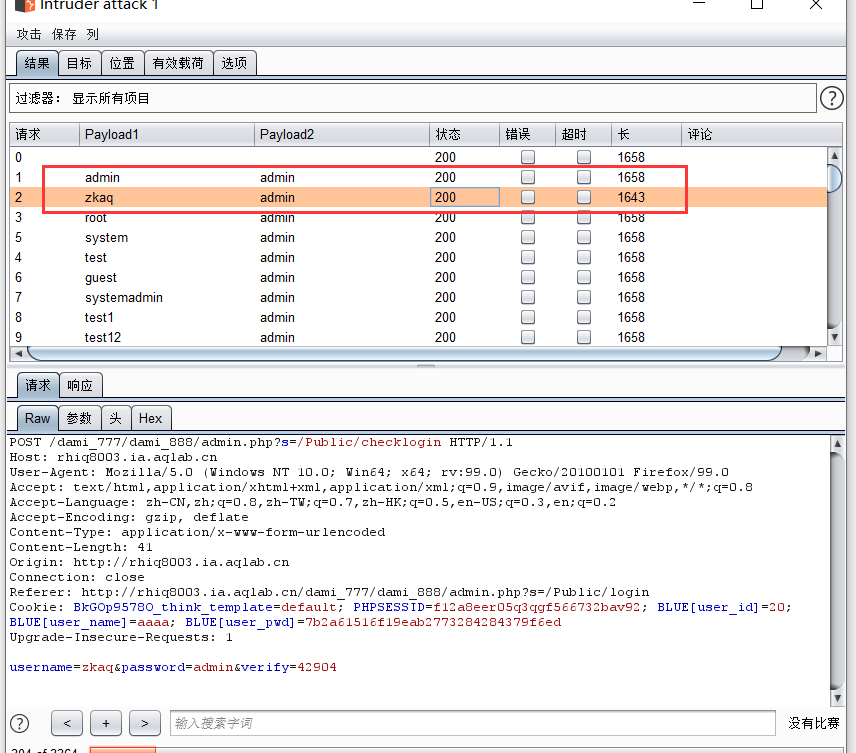Toggle error checkbox in admin row 1
Image resolution: width=856 pixels, height=753 pixels.
click(x=527, y=177)
